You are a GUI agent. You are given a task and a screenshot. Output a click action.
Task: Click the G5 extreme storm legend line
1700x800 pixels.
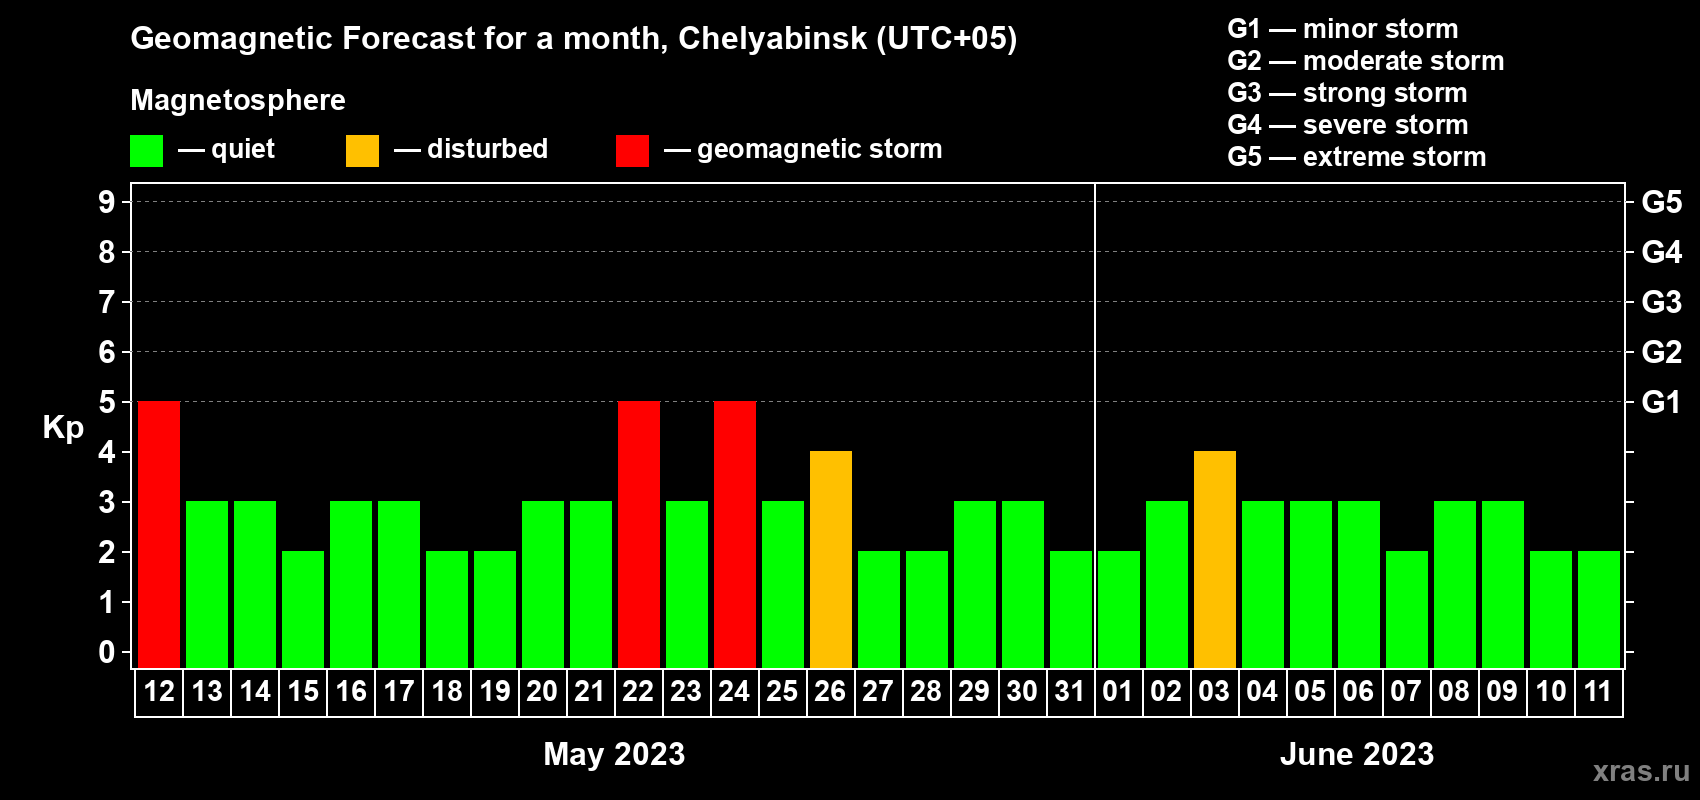coord(1357,157)
